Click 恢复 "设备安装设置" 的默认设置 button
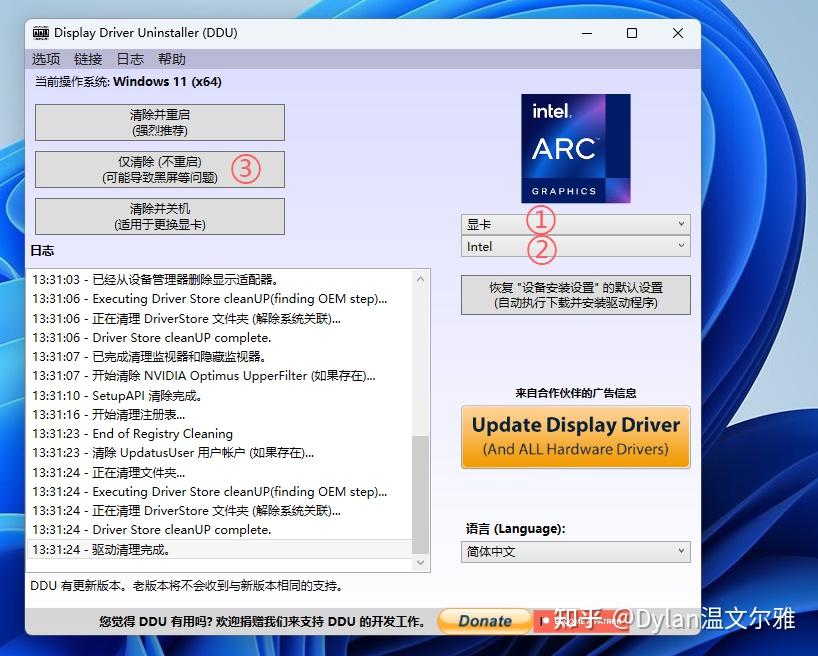Screen dimensions: 818x656 tap(575, 294)
